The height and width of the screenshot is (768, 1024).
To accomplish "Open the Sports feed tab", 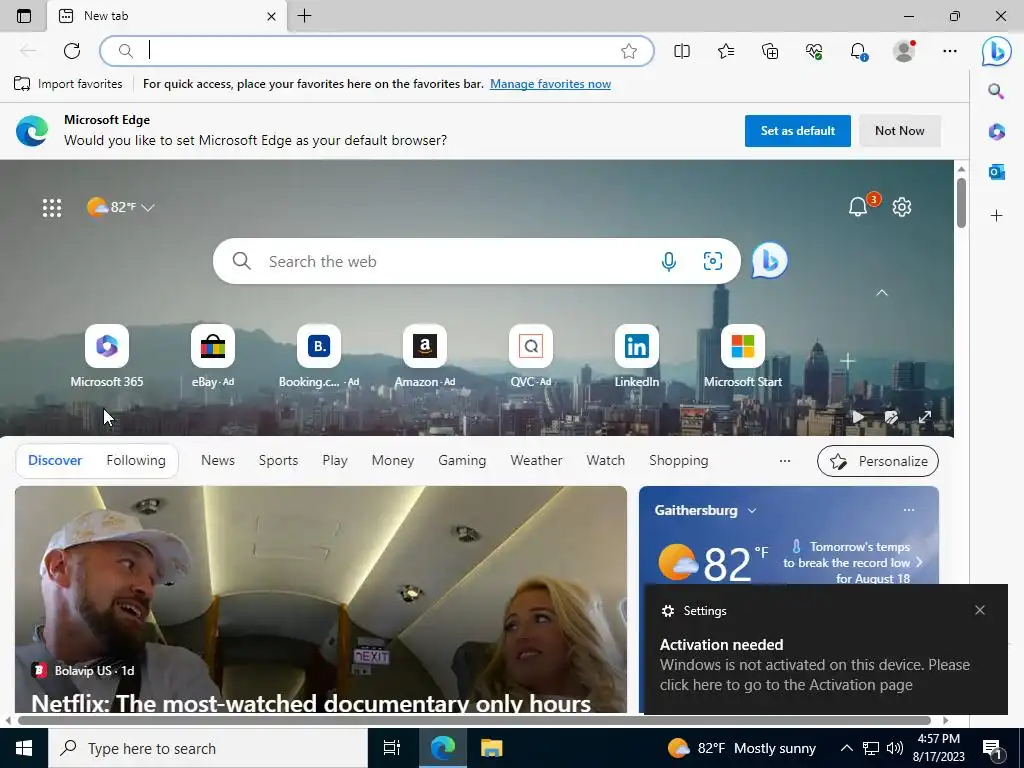I will pyautogui.click(x=278, y=460).
